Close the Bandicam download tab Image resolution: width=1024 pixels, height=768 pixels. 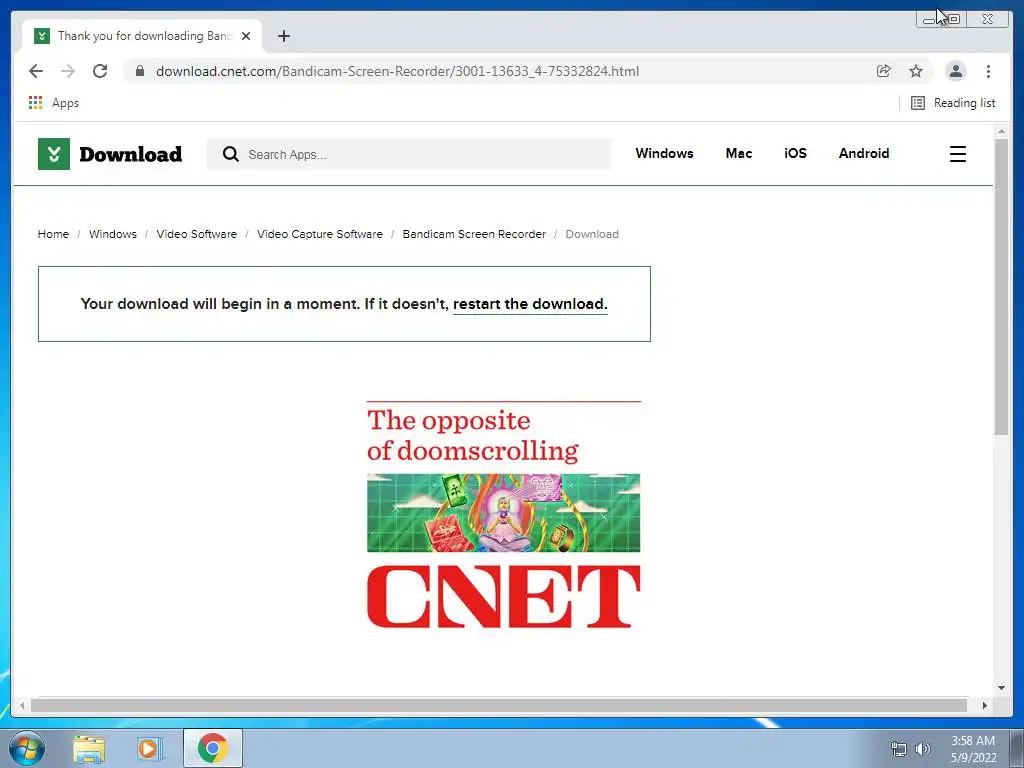point(246,36)
